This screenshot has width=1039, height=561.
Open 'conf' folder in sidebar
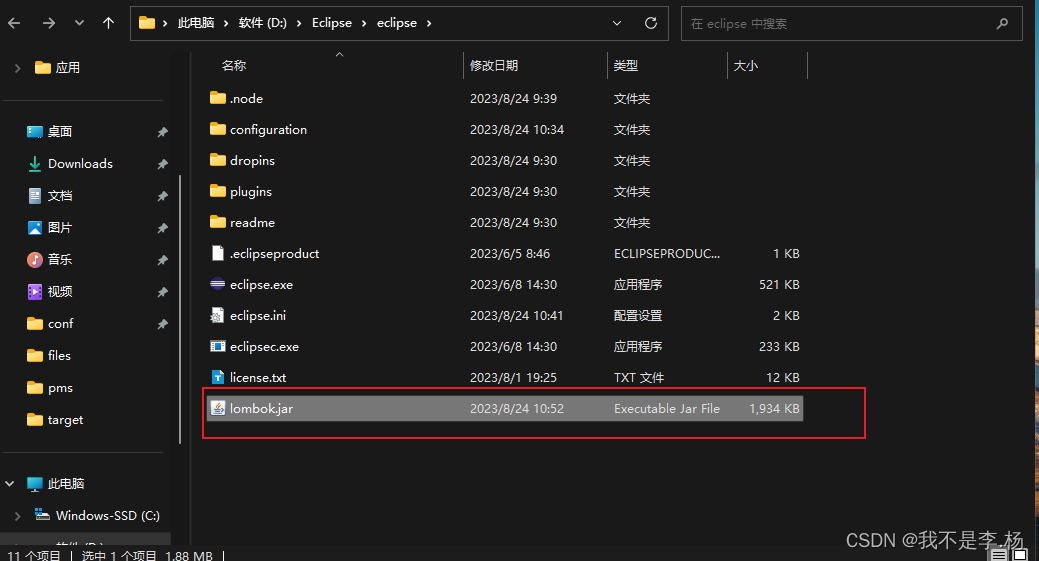(50, 324)
